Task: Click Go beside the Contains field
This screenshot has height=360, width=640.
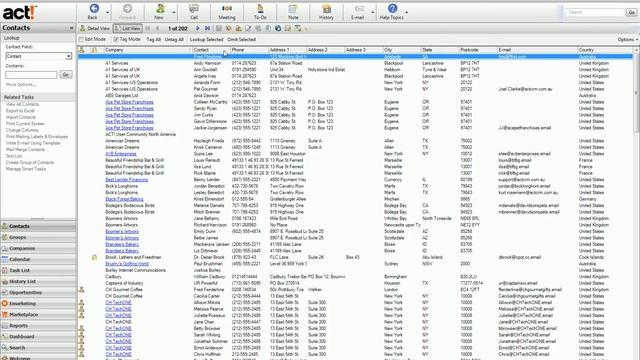Action: (66, 74)
